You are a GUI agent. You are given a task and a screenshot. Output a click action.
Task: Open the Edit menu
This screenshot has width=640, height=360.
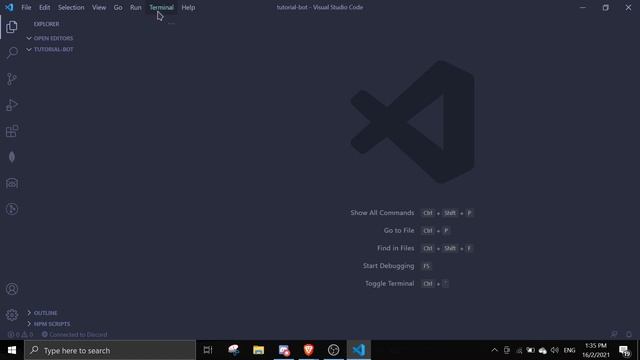click(44, 7)
